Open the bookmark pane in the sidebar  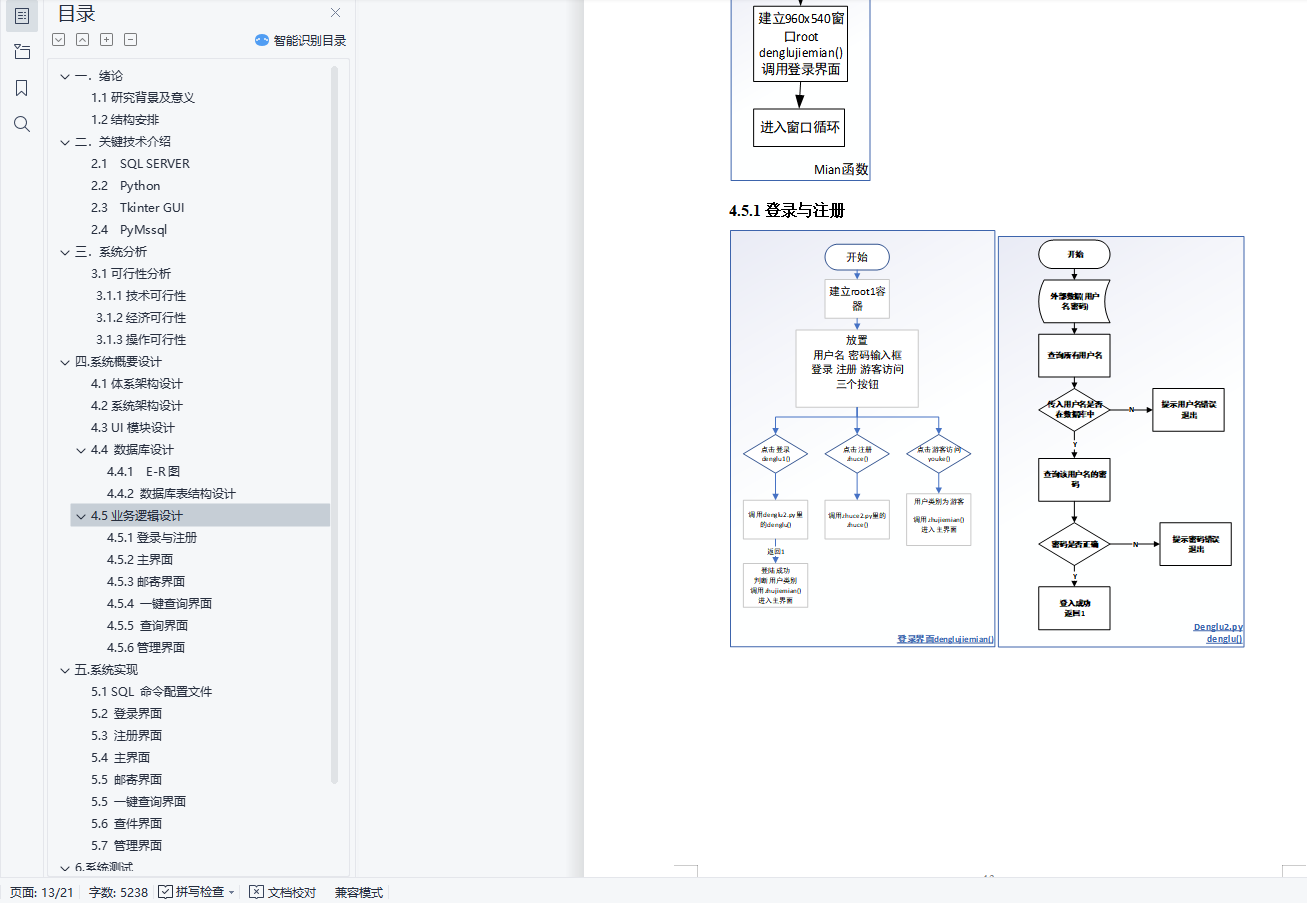click(22, 88)
